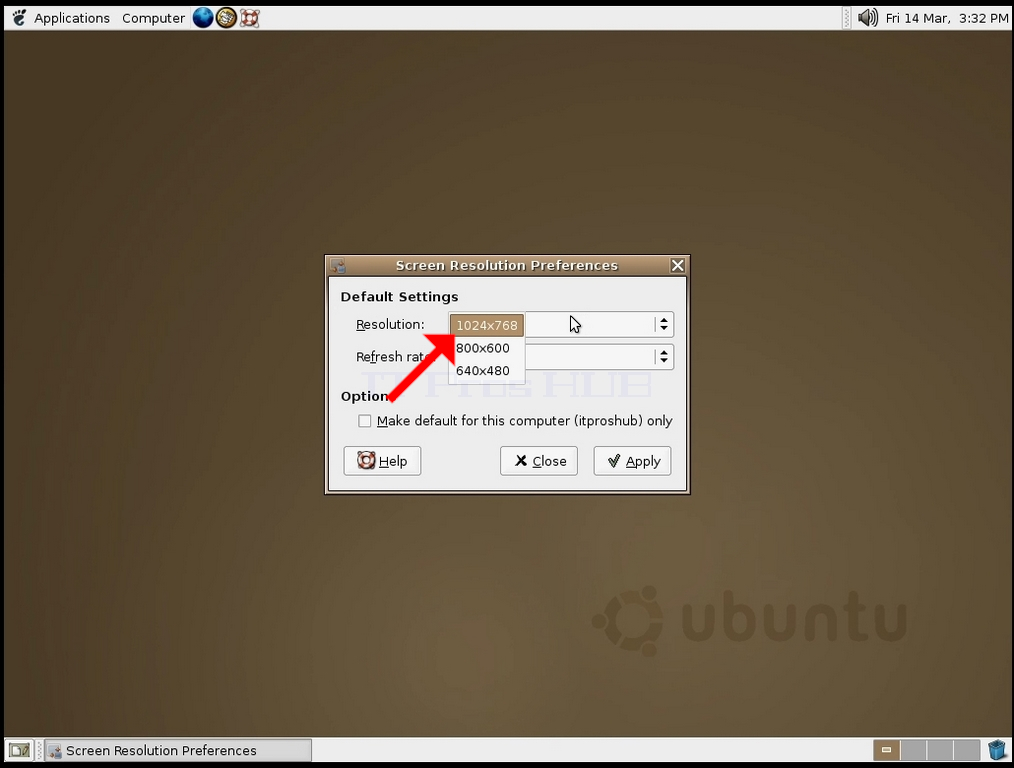Viewport: 1014px width, 768px height.
Task: Choose the 800x600 resolution option
Action: point(483,348)
